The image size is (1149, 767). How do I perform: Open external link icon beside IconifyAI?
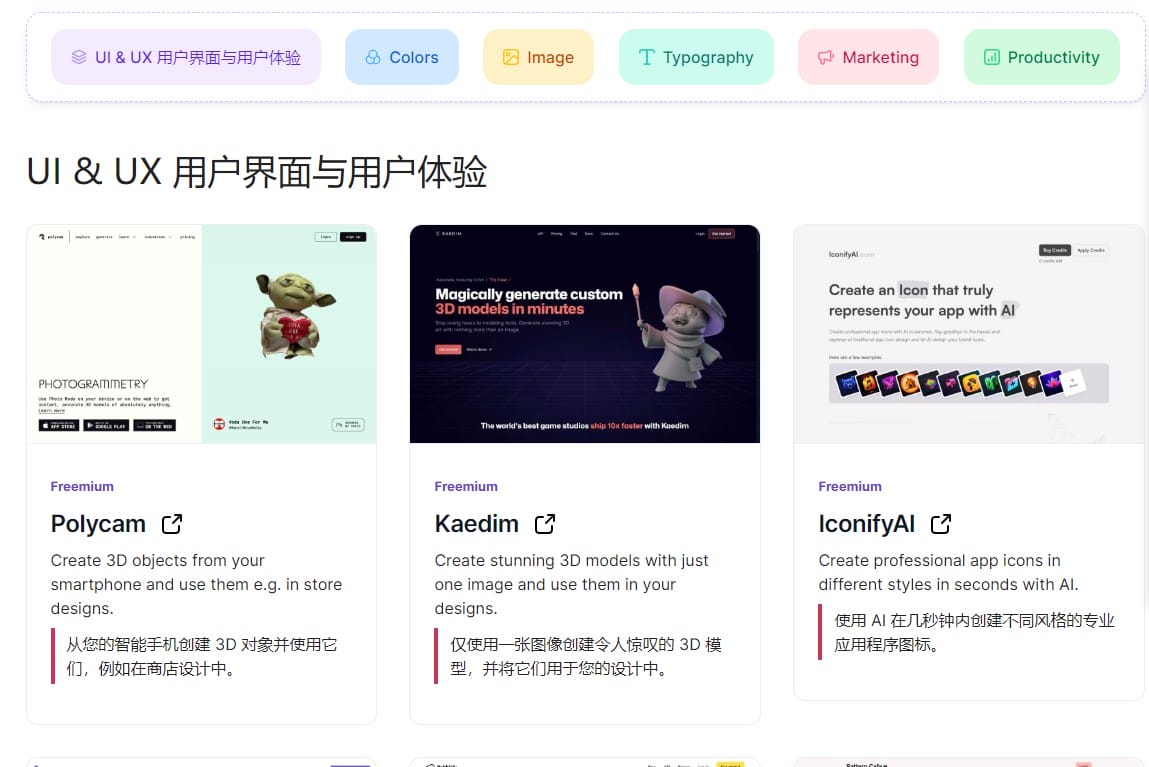941,524
